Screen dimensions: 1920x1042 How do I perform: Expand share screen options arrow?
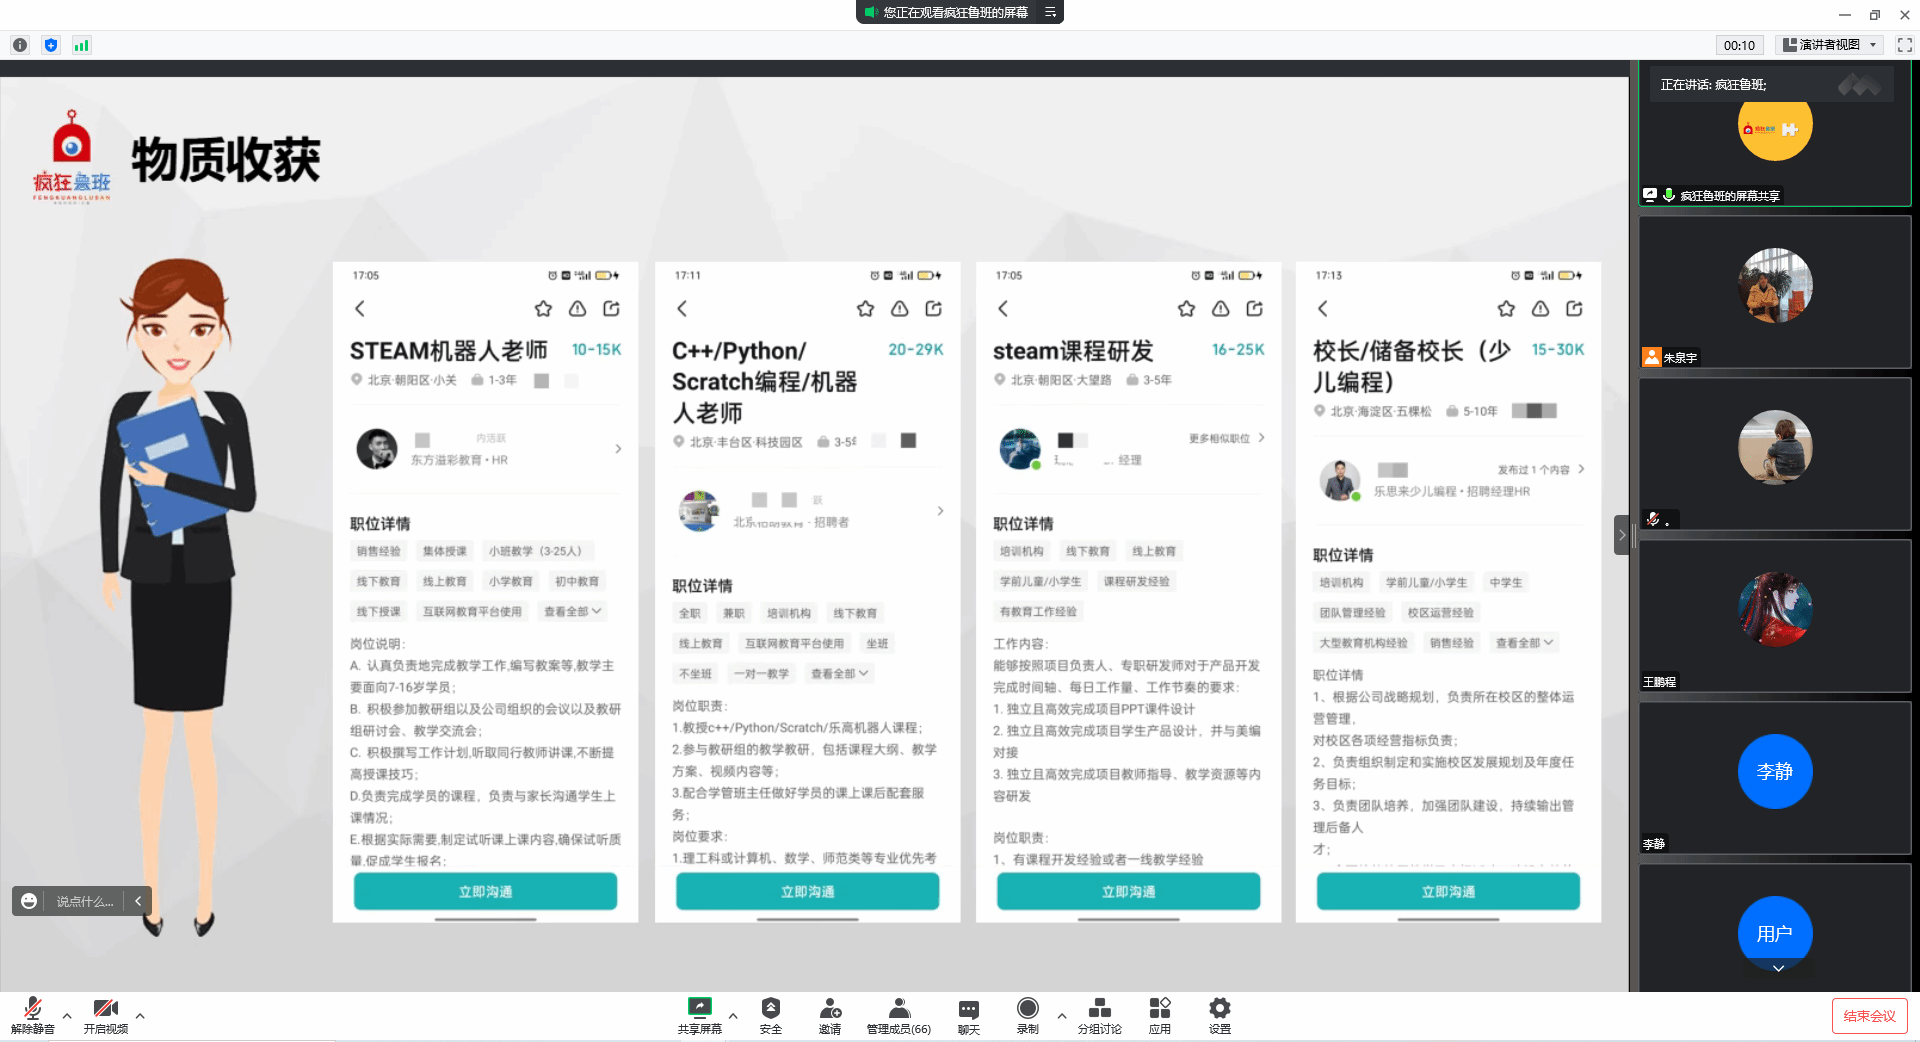(x=733, y=1016)
